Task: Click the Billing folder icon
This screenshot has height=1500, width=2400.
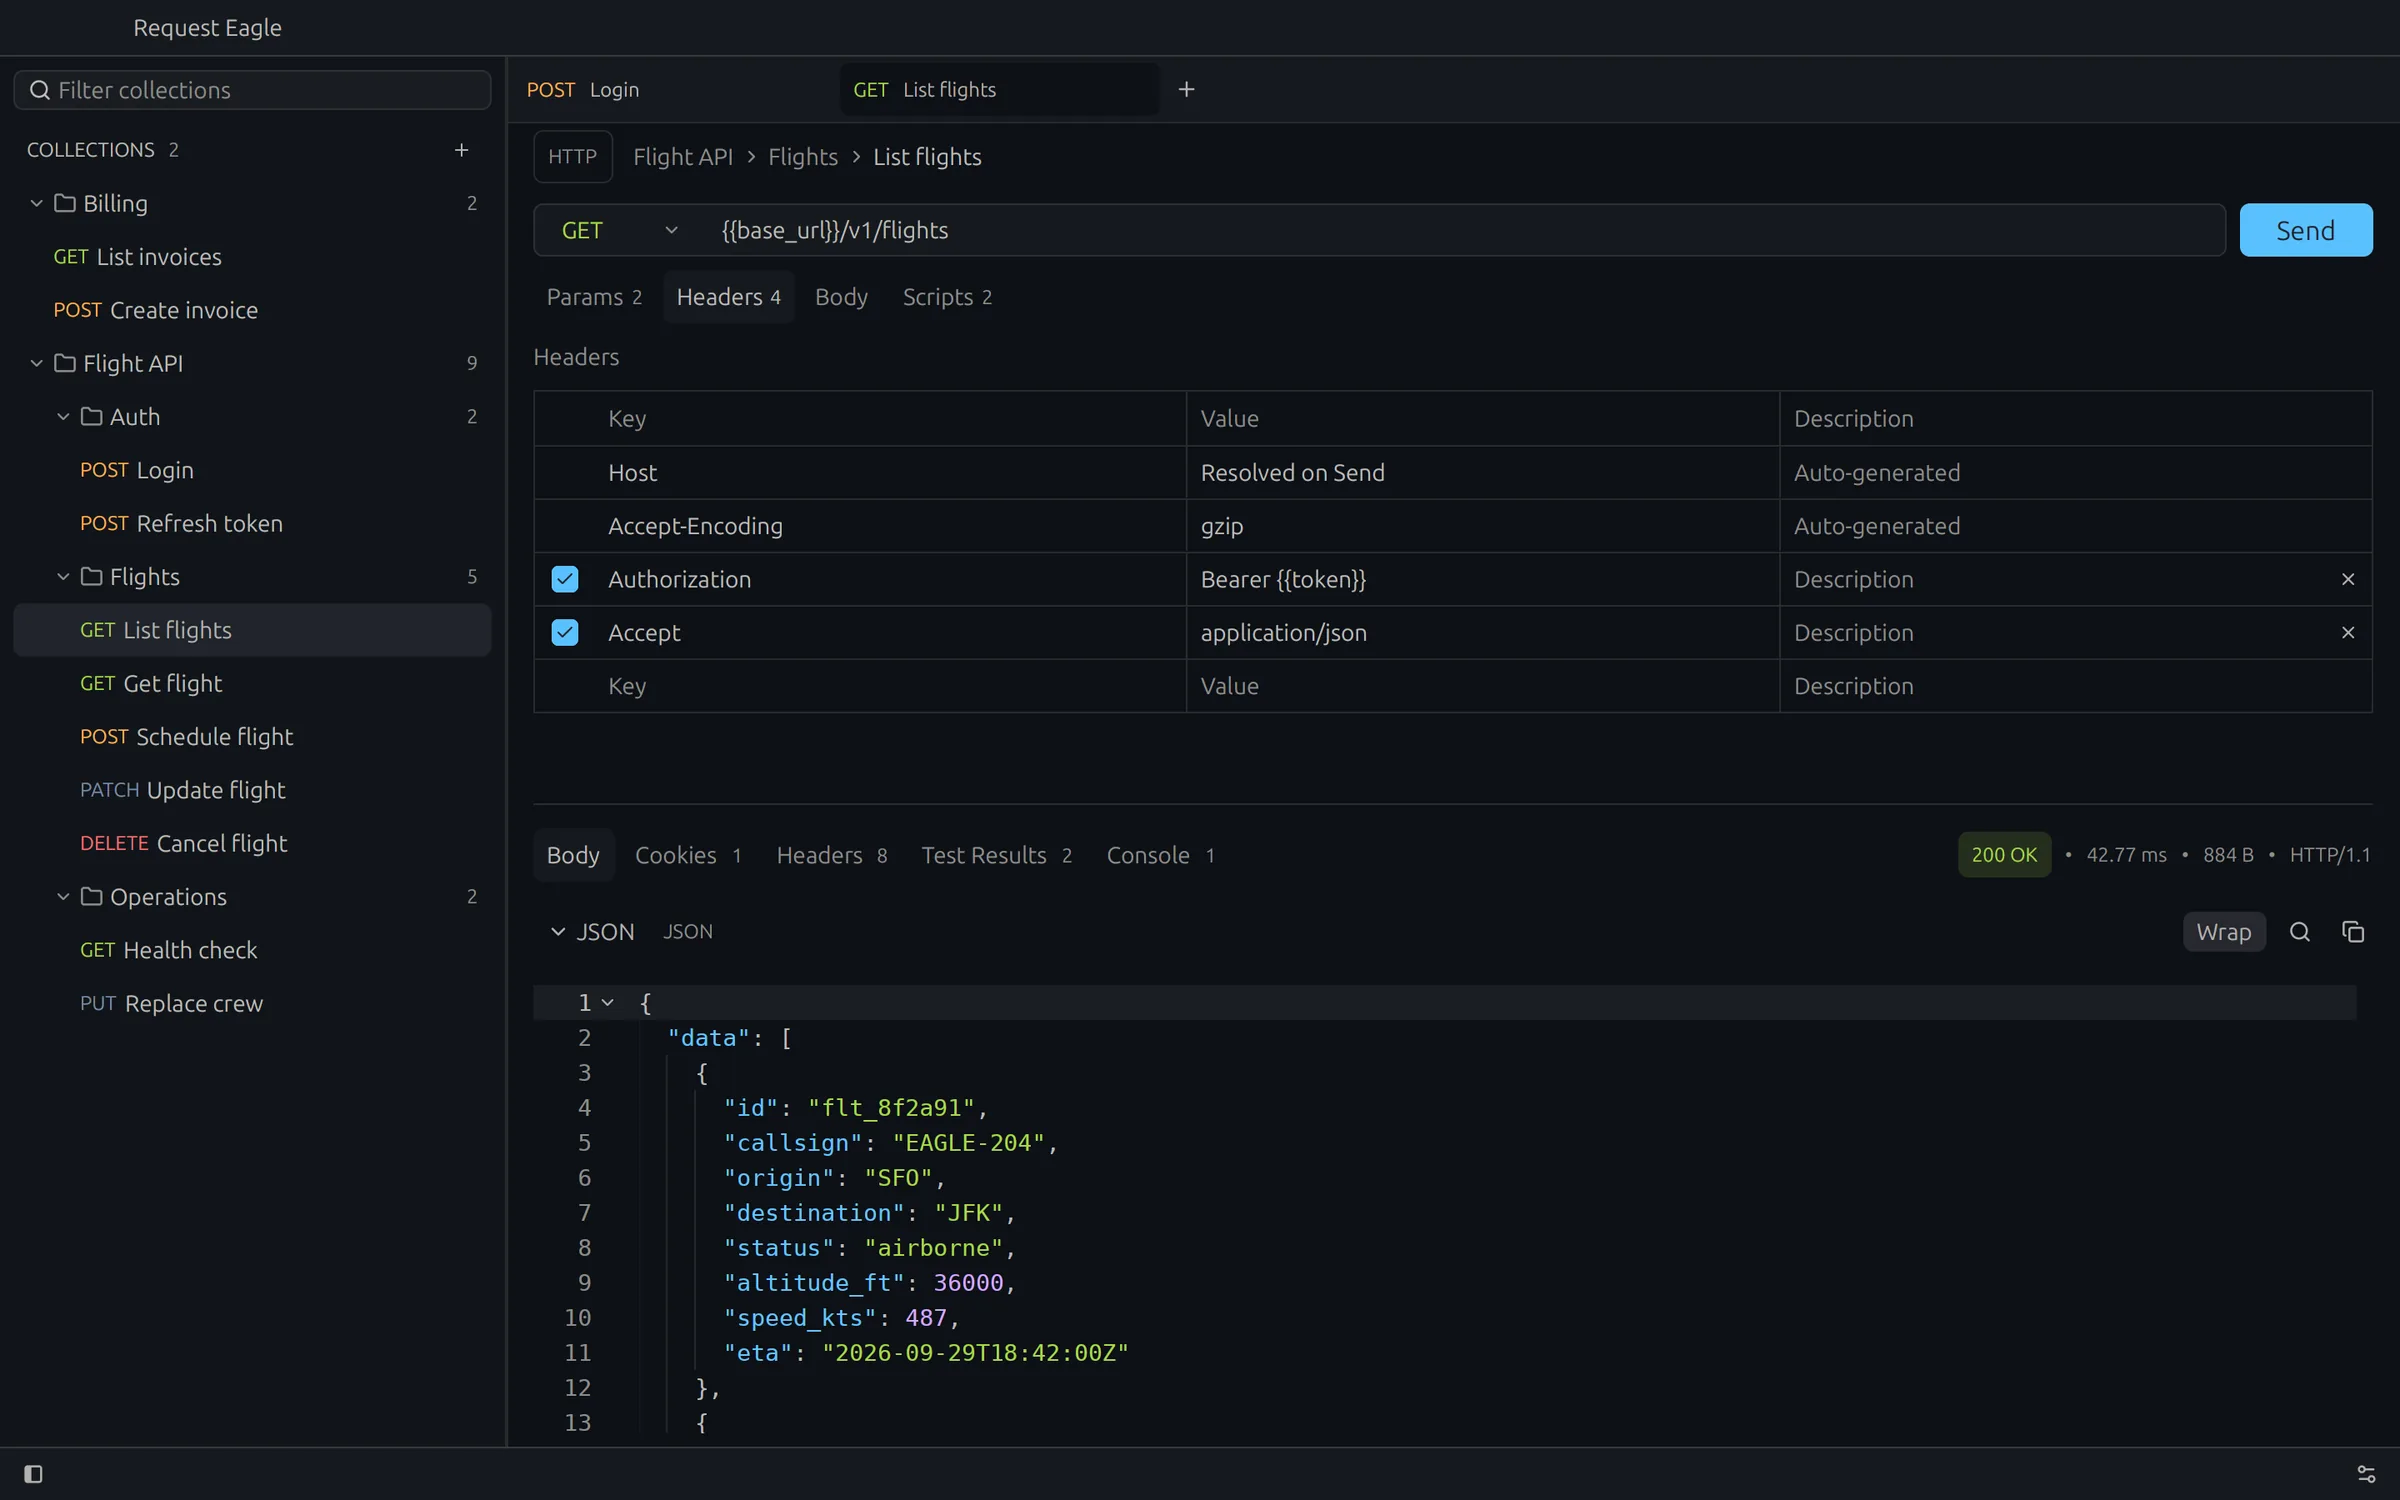Action: pyautogui.click(x=65, y=204)
